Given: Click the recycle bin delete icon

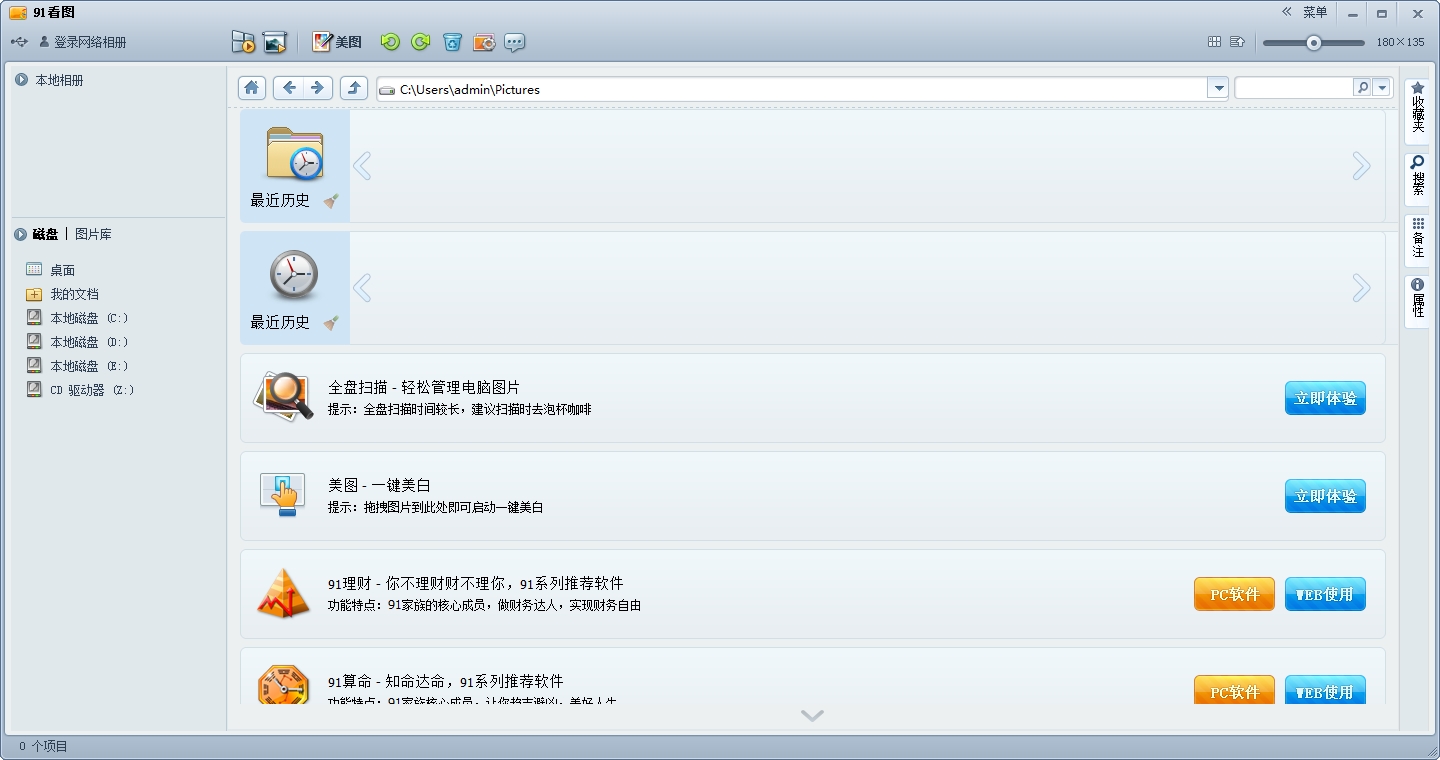Looking at the screenshot, I should [x=453, y=42].
